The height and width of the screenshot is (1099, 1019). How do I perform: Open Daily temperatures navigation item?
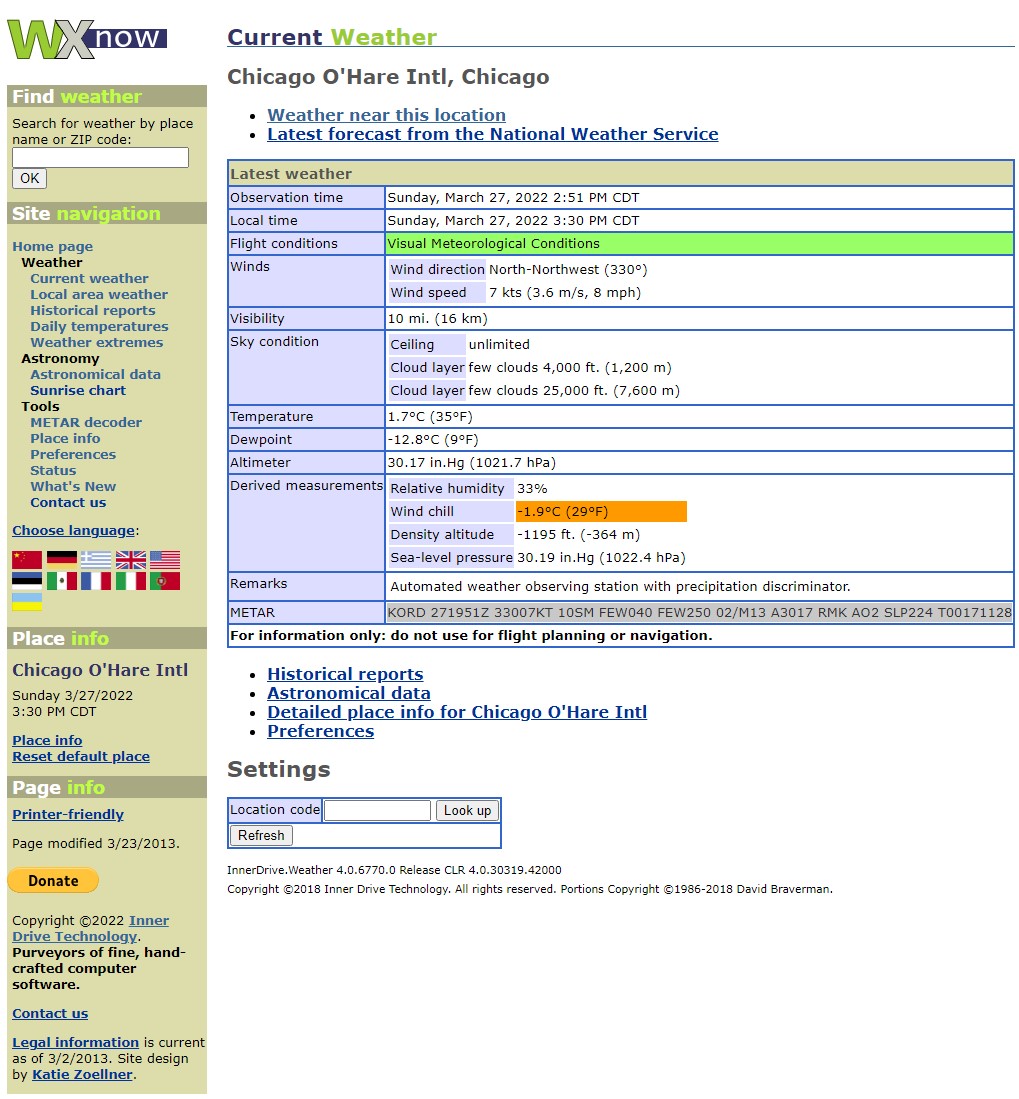[99, 327]
